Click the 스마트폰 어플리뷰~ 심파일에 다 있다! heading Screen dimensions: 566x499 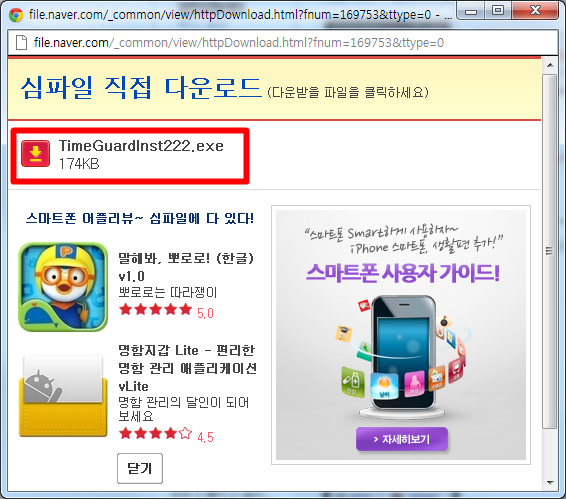pos(140,218)
